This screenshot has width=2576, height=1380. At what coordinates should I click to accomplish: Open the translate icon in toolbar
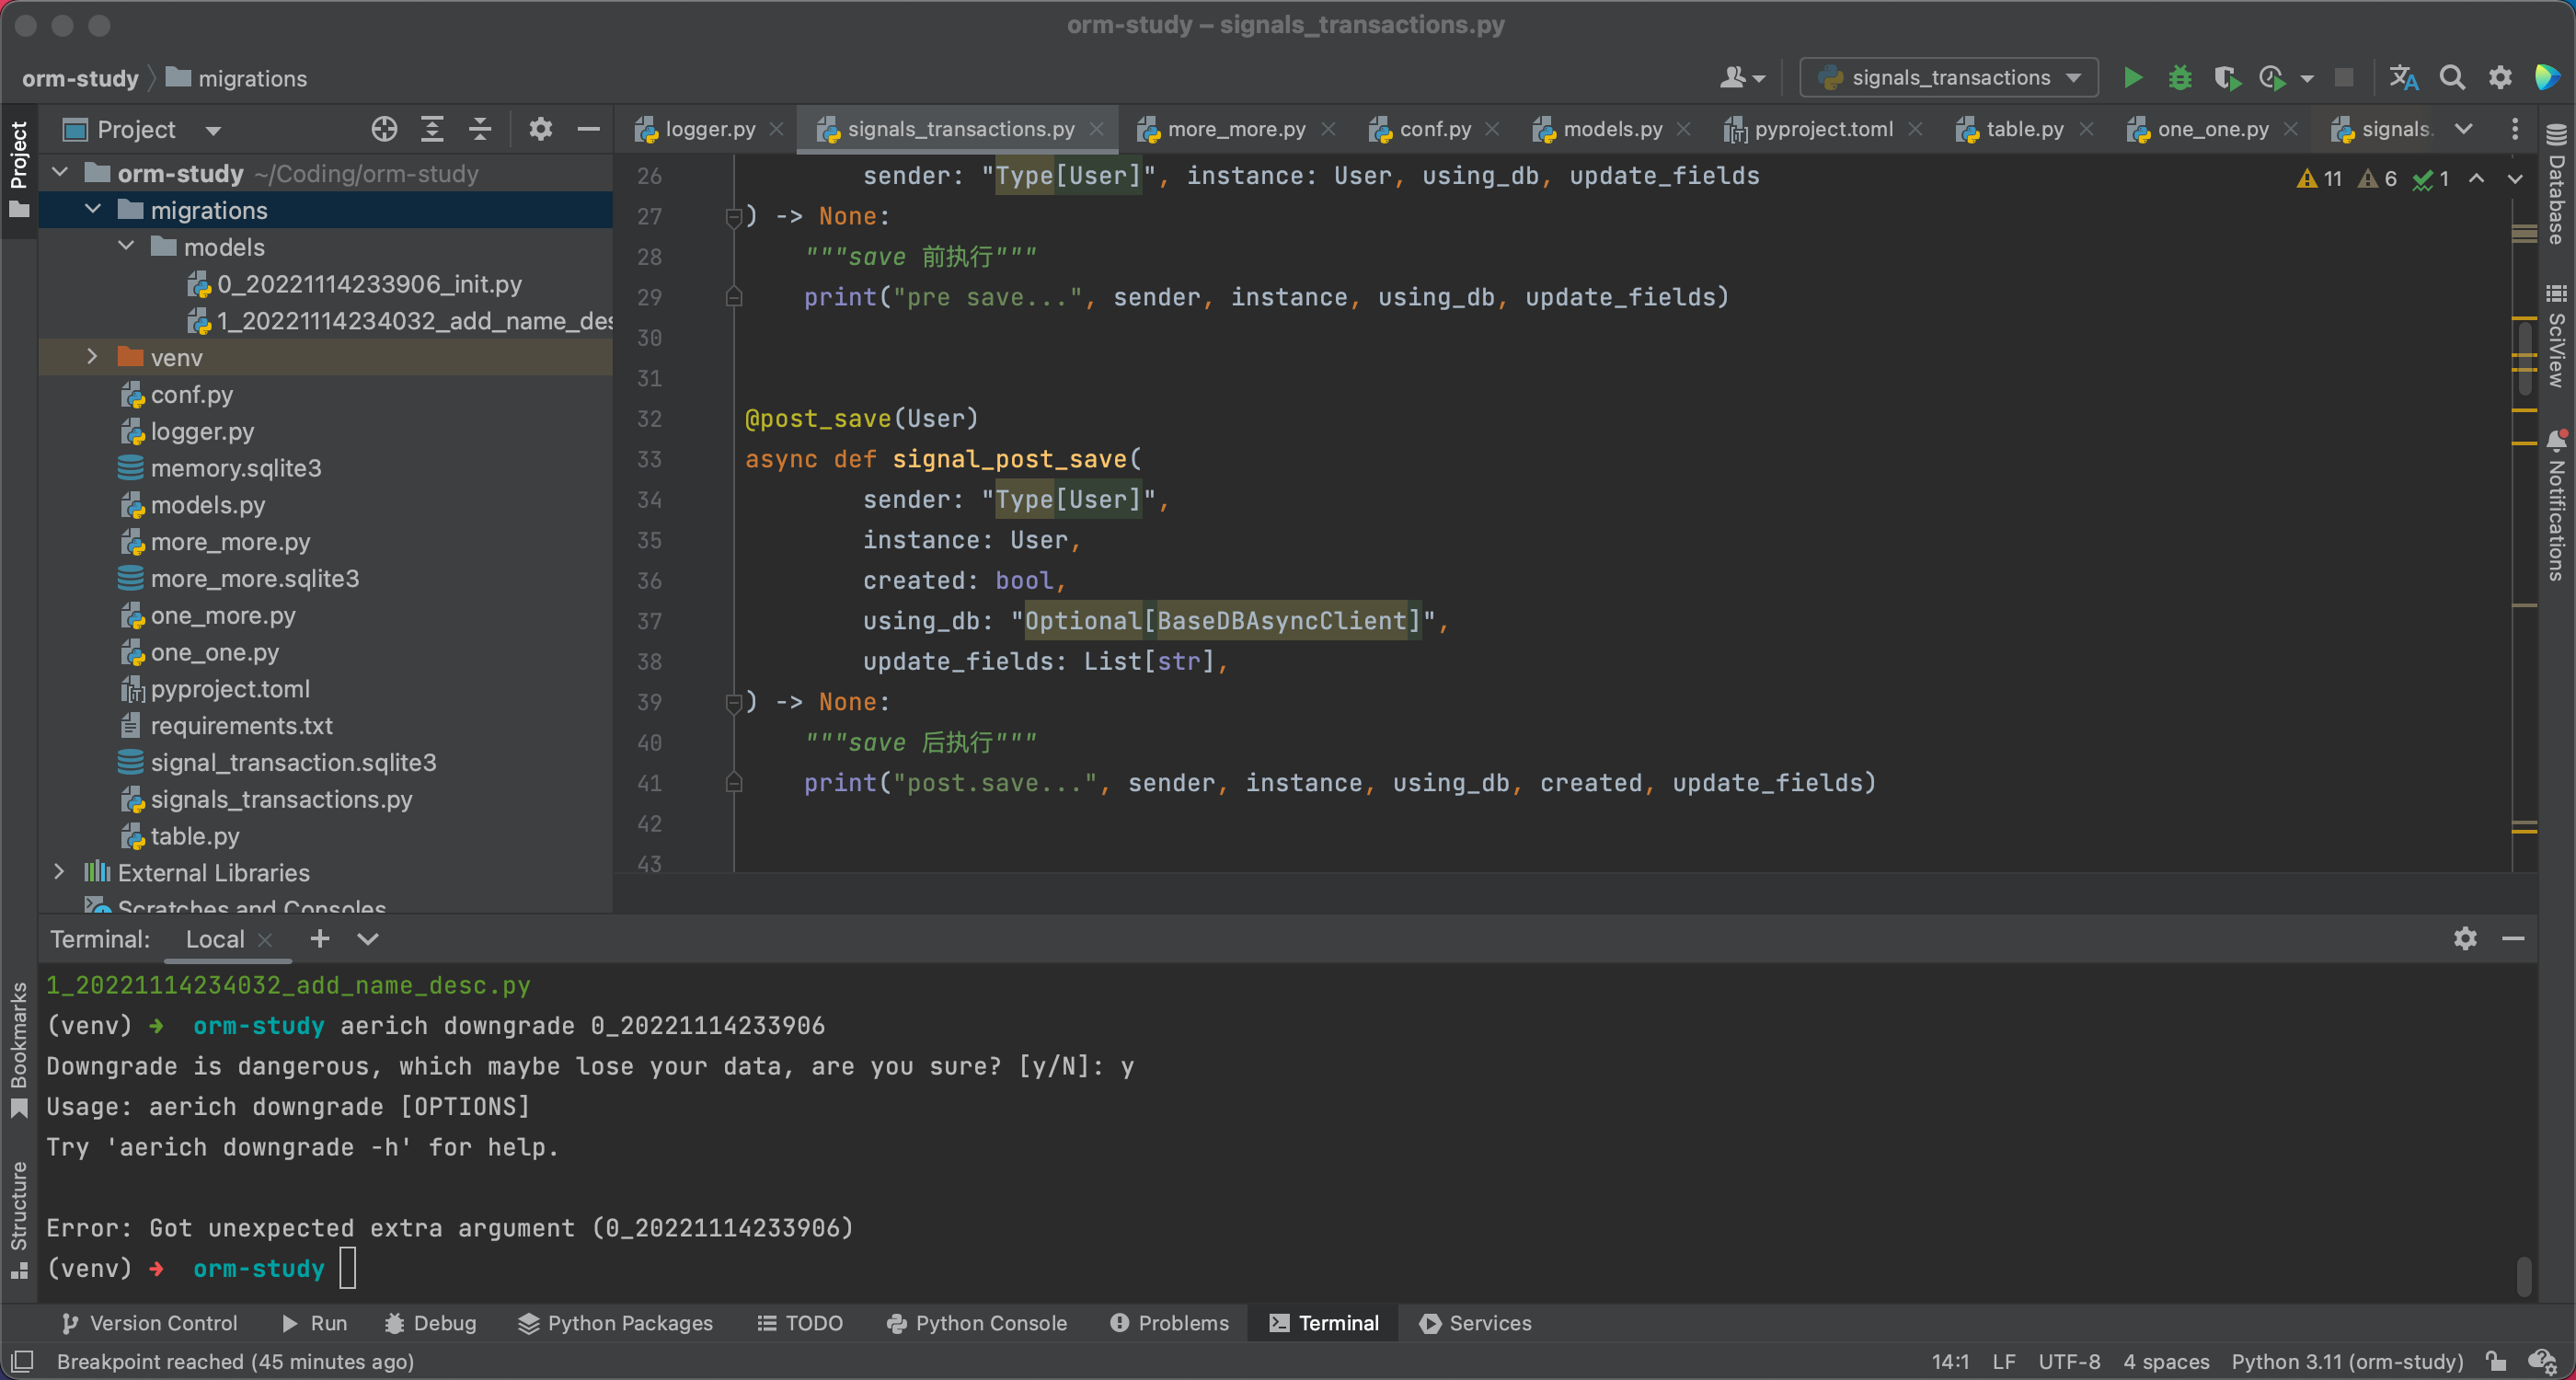click(2403, 78)
